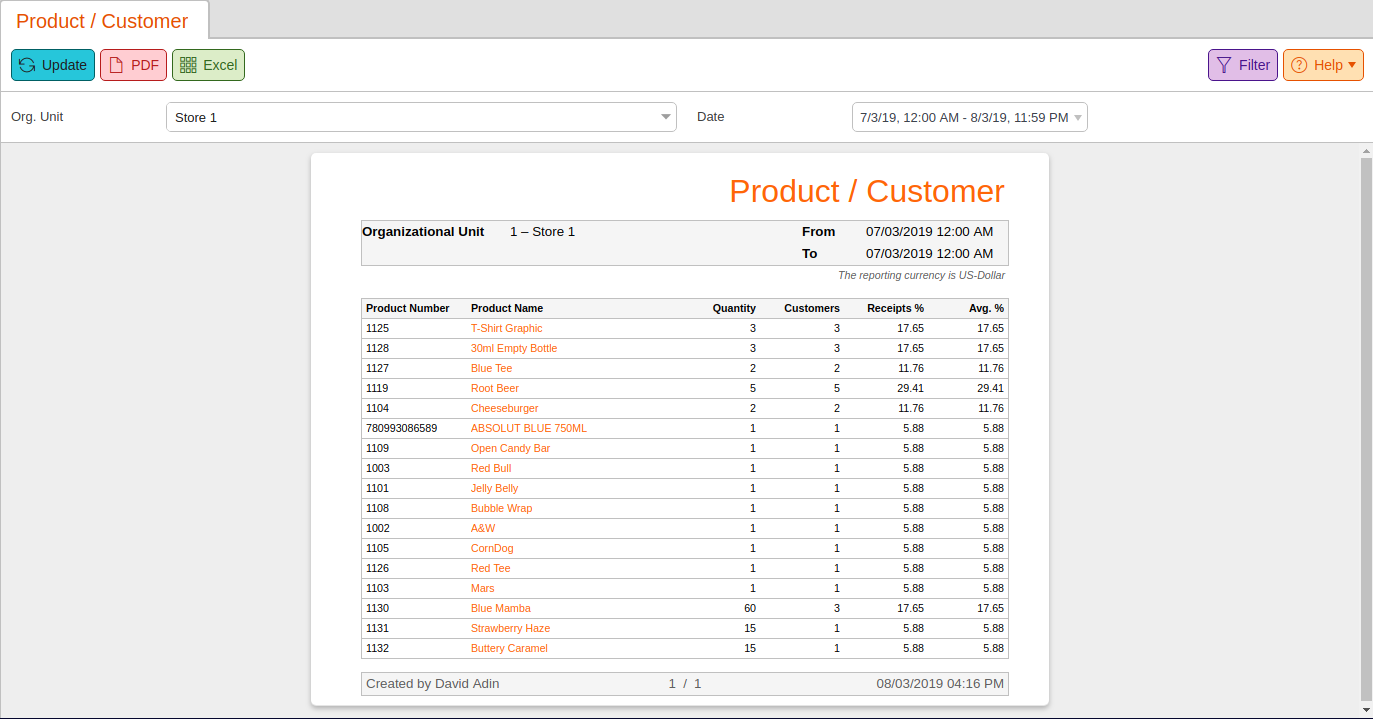Screen dimensions: 1373x719
Task: Click the Update refresh icon
Action: [27, 65]
